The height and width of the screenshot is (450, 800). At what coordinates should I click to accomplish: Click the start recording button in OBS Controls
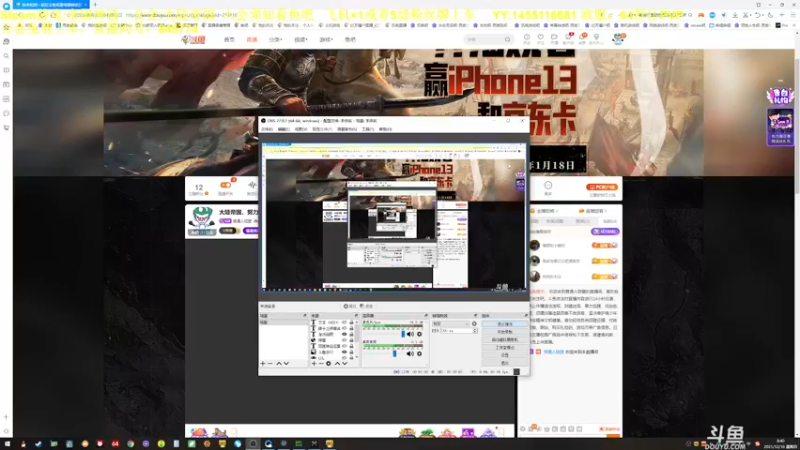tap(505, 332)
